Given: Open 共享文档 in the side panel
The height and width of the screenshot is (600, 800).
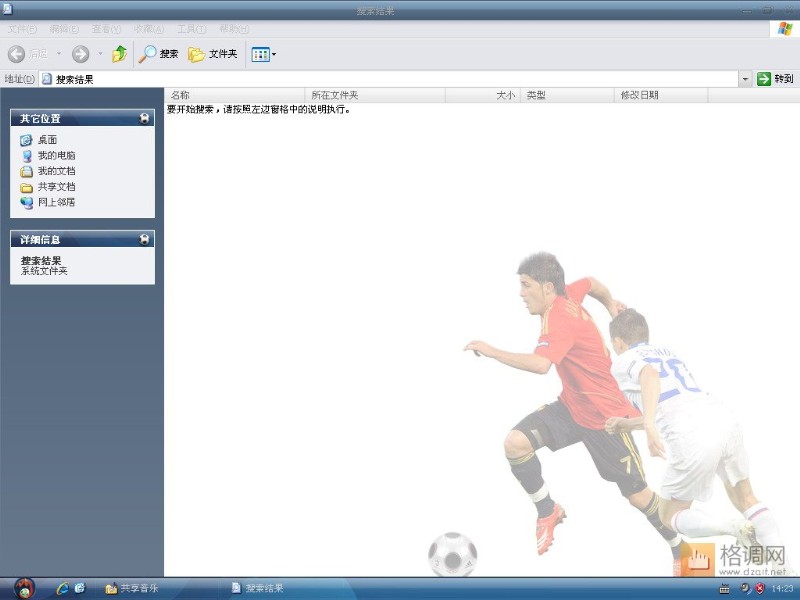Looking at the screenshot, I should [x=47, y=187].
